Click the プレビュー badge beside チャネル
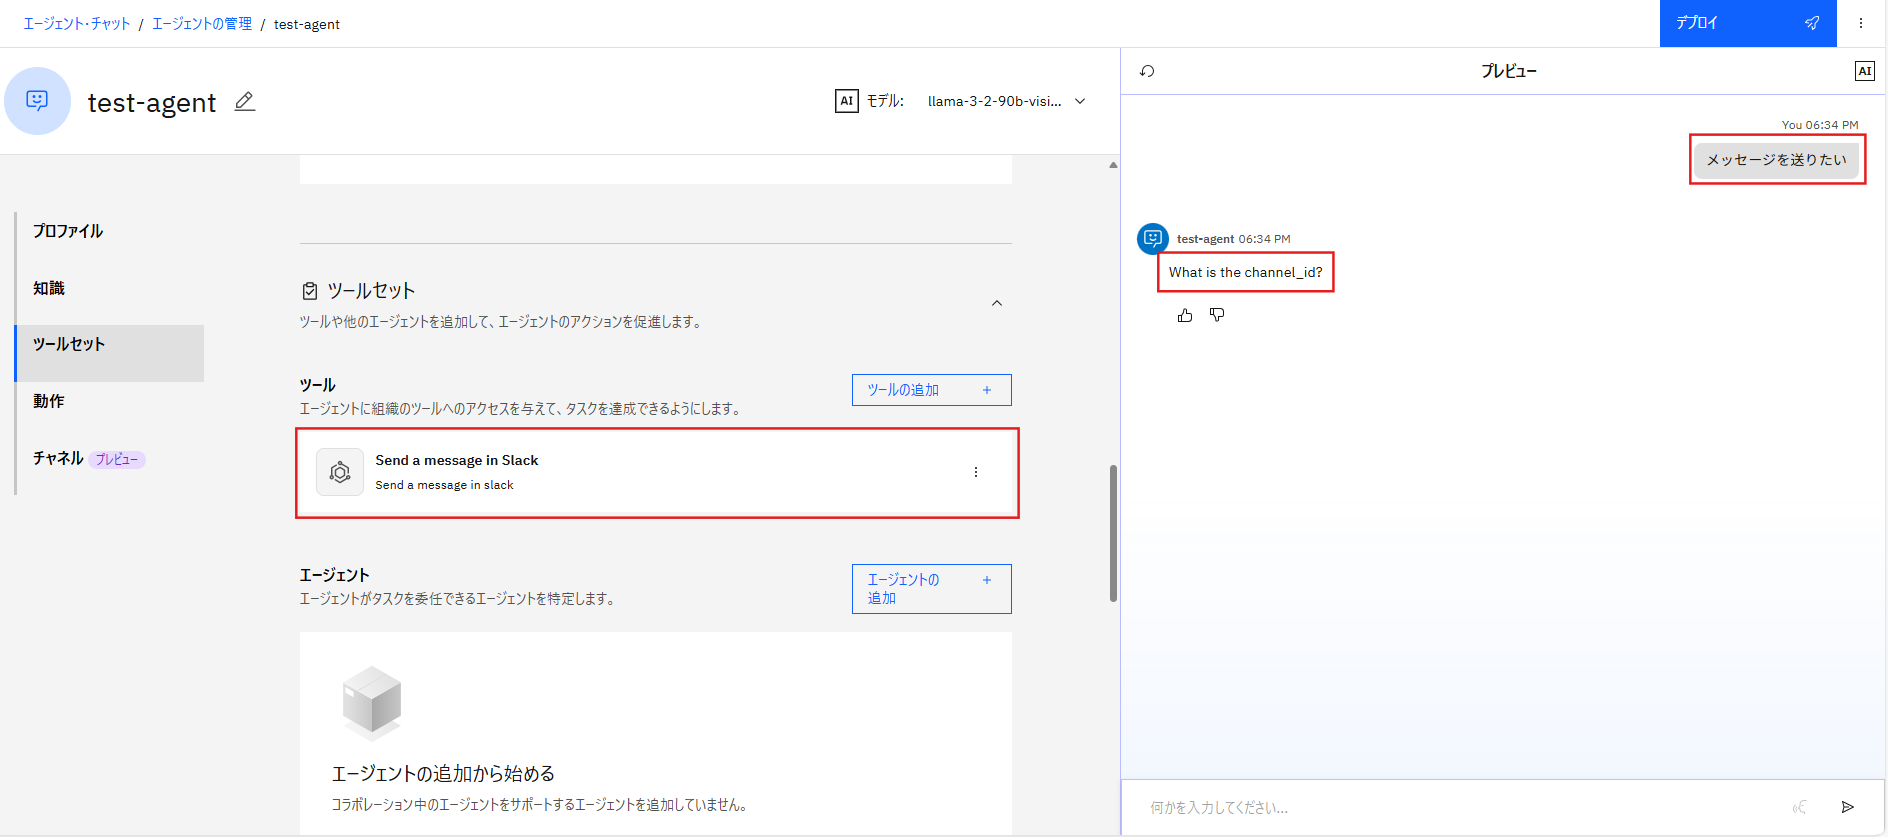The image size is (1888, 837). point(117,460)
